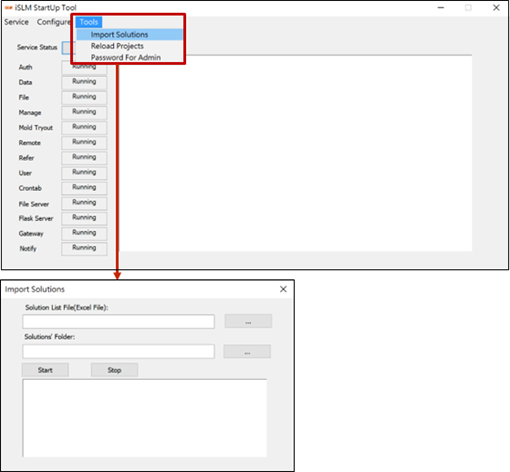
Task: Focus the Solutions' Folder input field
Action: (119, 351)
